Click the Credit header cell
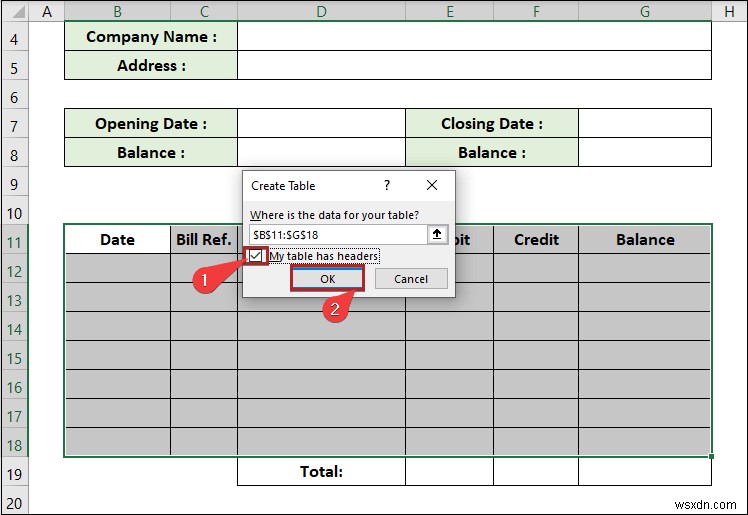The image size is (748, 515). (536, 239)
